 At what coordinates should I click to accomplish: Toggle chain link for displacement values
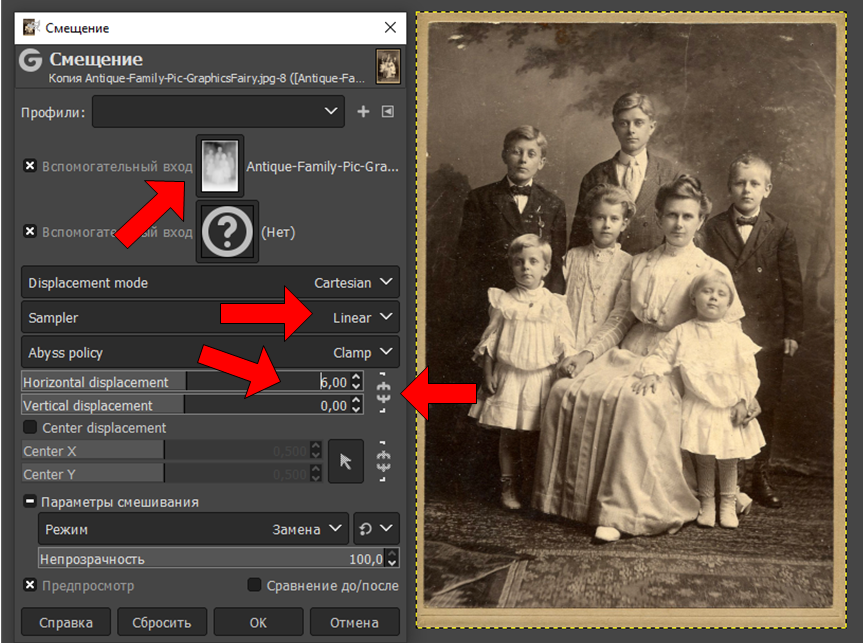coord(383,393)
